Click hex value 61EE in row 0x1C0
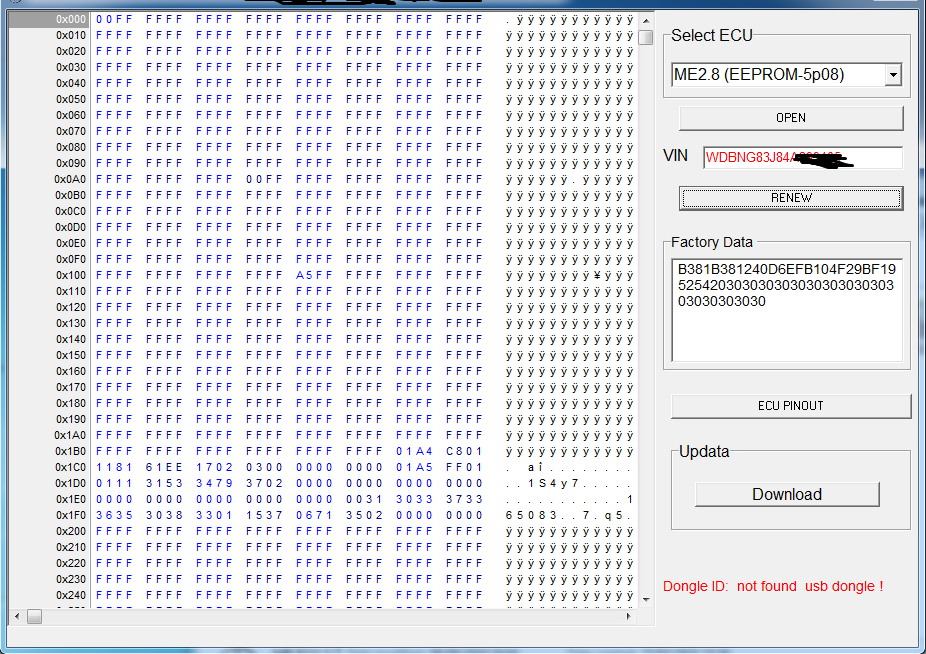Screen dimensions: 926x654 pos(164,467)
